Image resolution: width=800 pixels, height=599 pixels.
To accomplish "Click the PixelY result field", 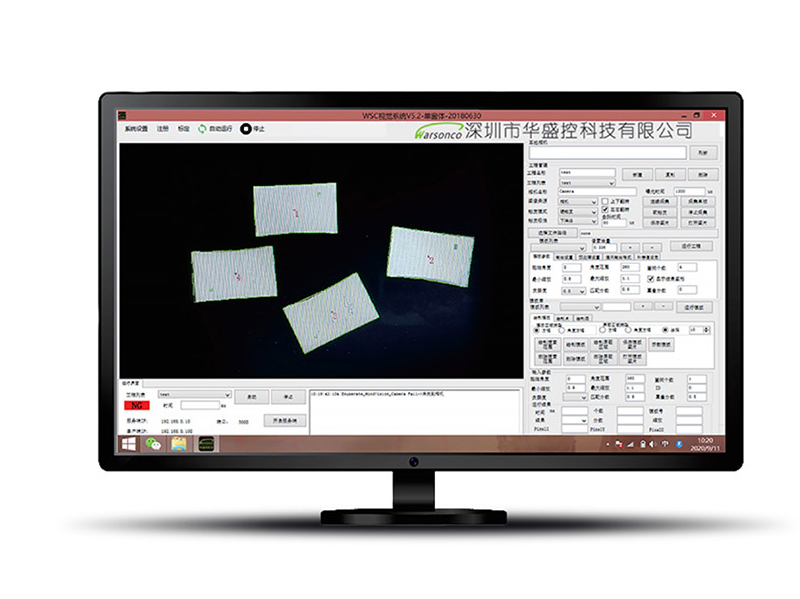I will pos(630,429).
